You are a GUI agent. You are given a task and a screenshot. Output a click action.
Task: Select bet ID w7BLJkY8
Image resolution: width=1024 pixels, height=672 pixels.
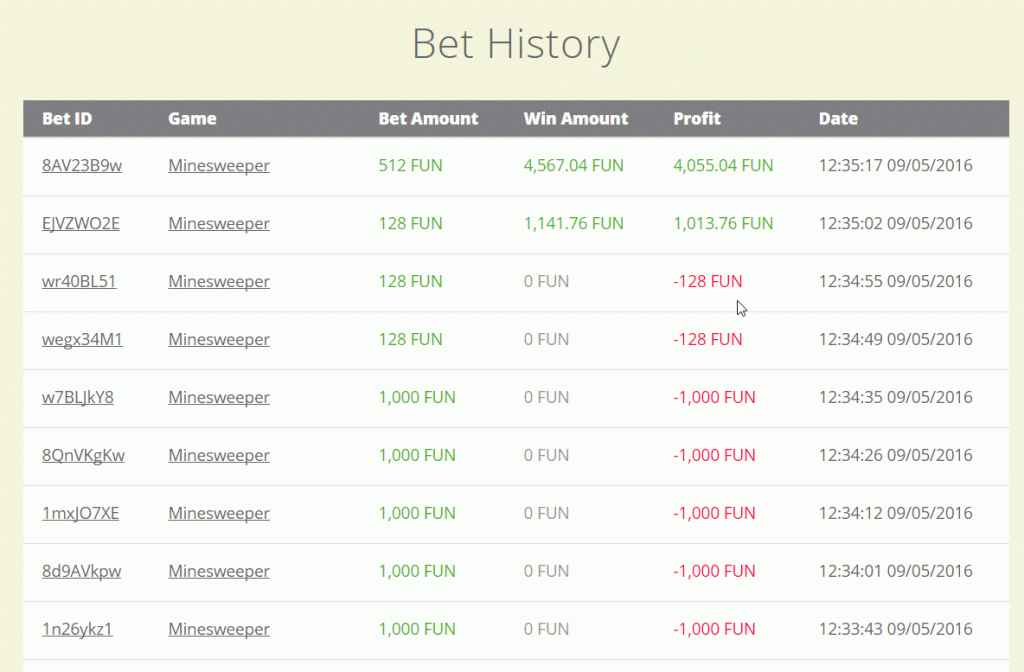click(x=78, y=397)
